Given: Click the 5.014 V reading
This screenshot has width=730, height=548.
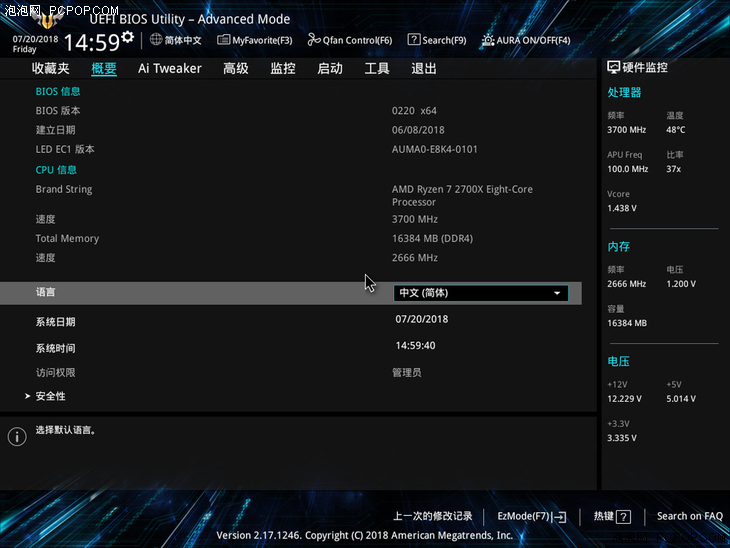Looking at the screenshot, I should point(681,399).
